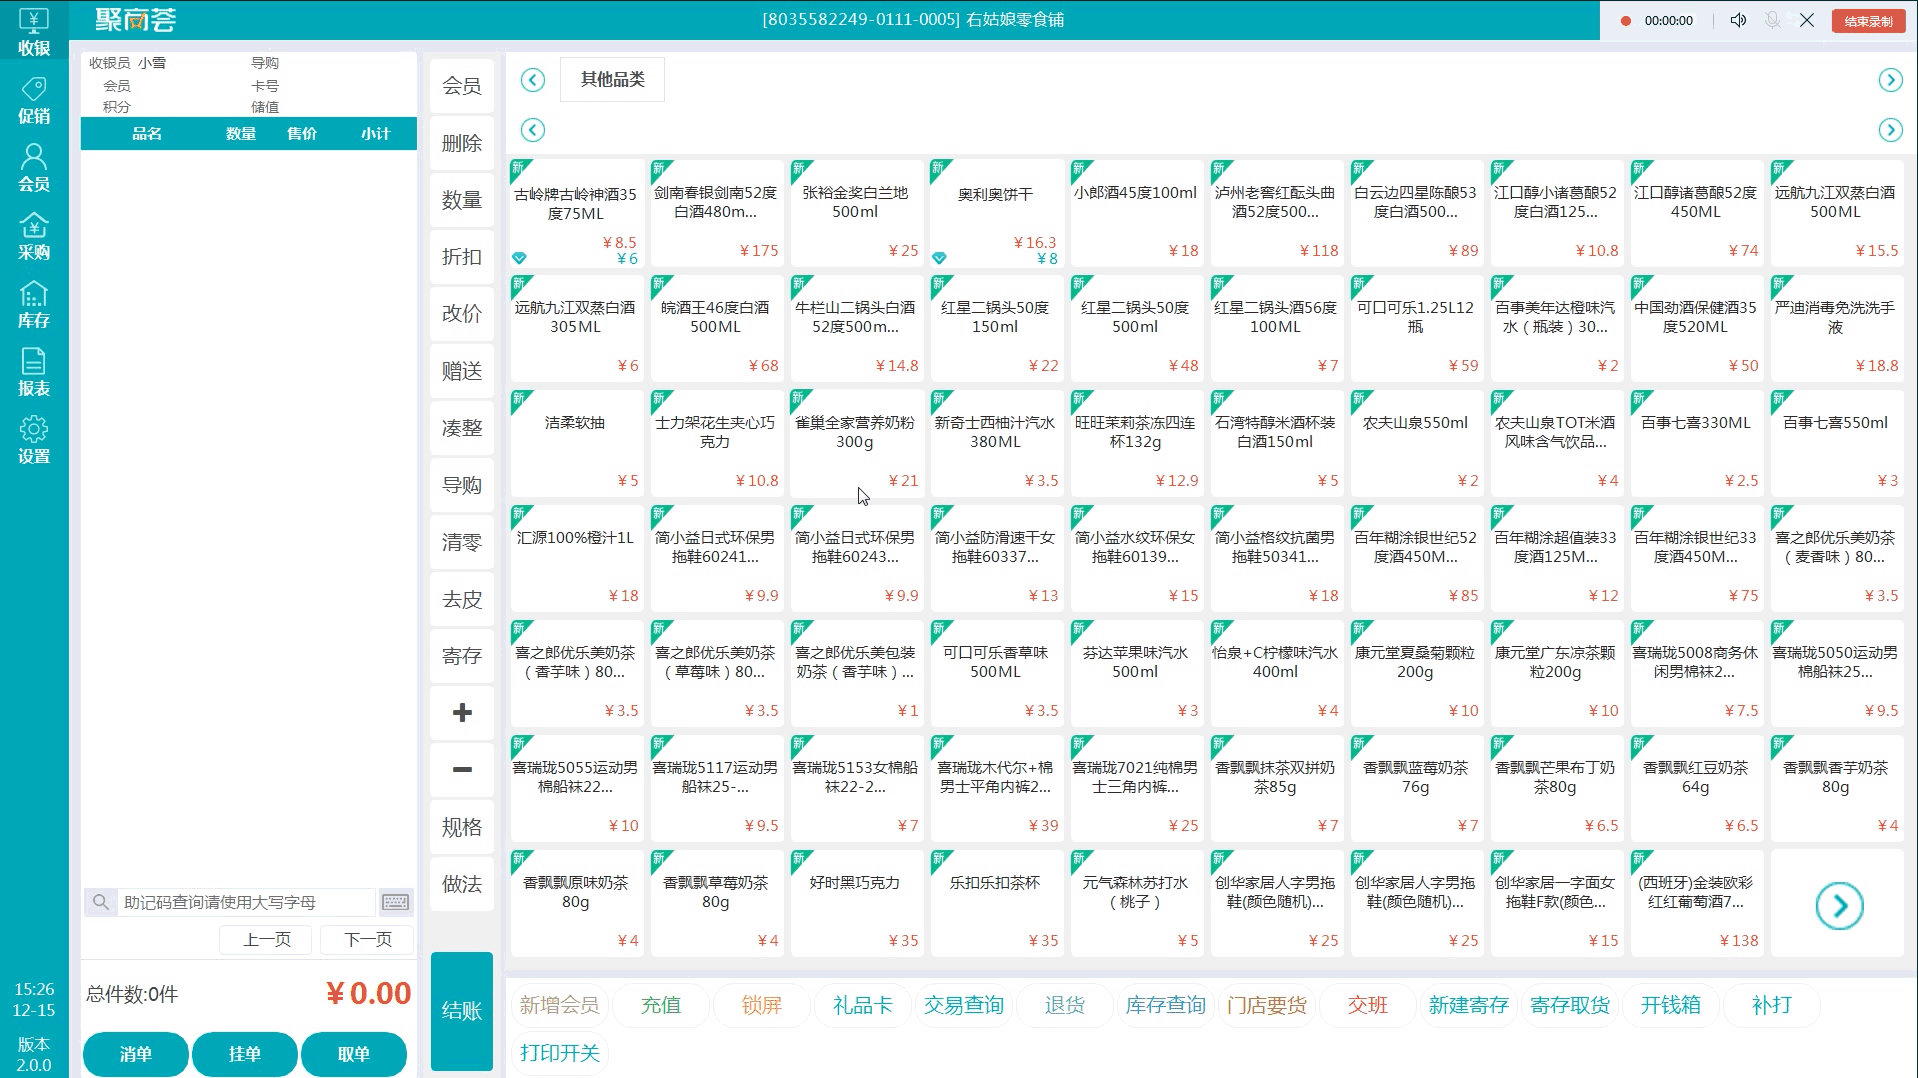The height and width of the screenshot is (1078, 1918).
Task: Click the 挂单 hold order button
Action: [245, 1054]
